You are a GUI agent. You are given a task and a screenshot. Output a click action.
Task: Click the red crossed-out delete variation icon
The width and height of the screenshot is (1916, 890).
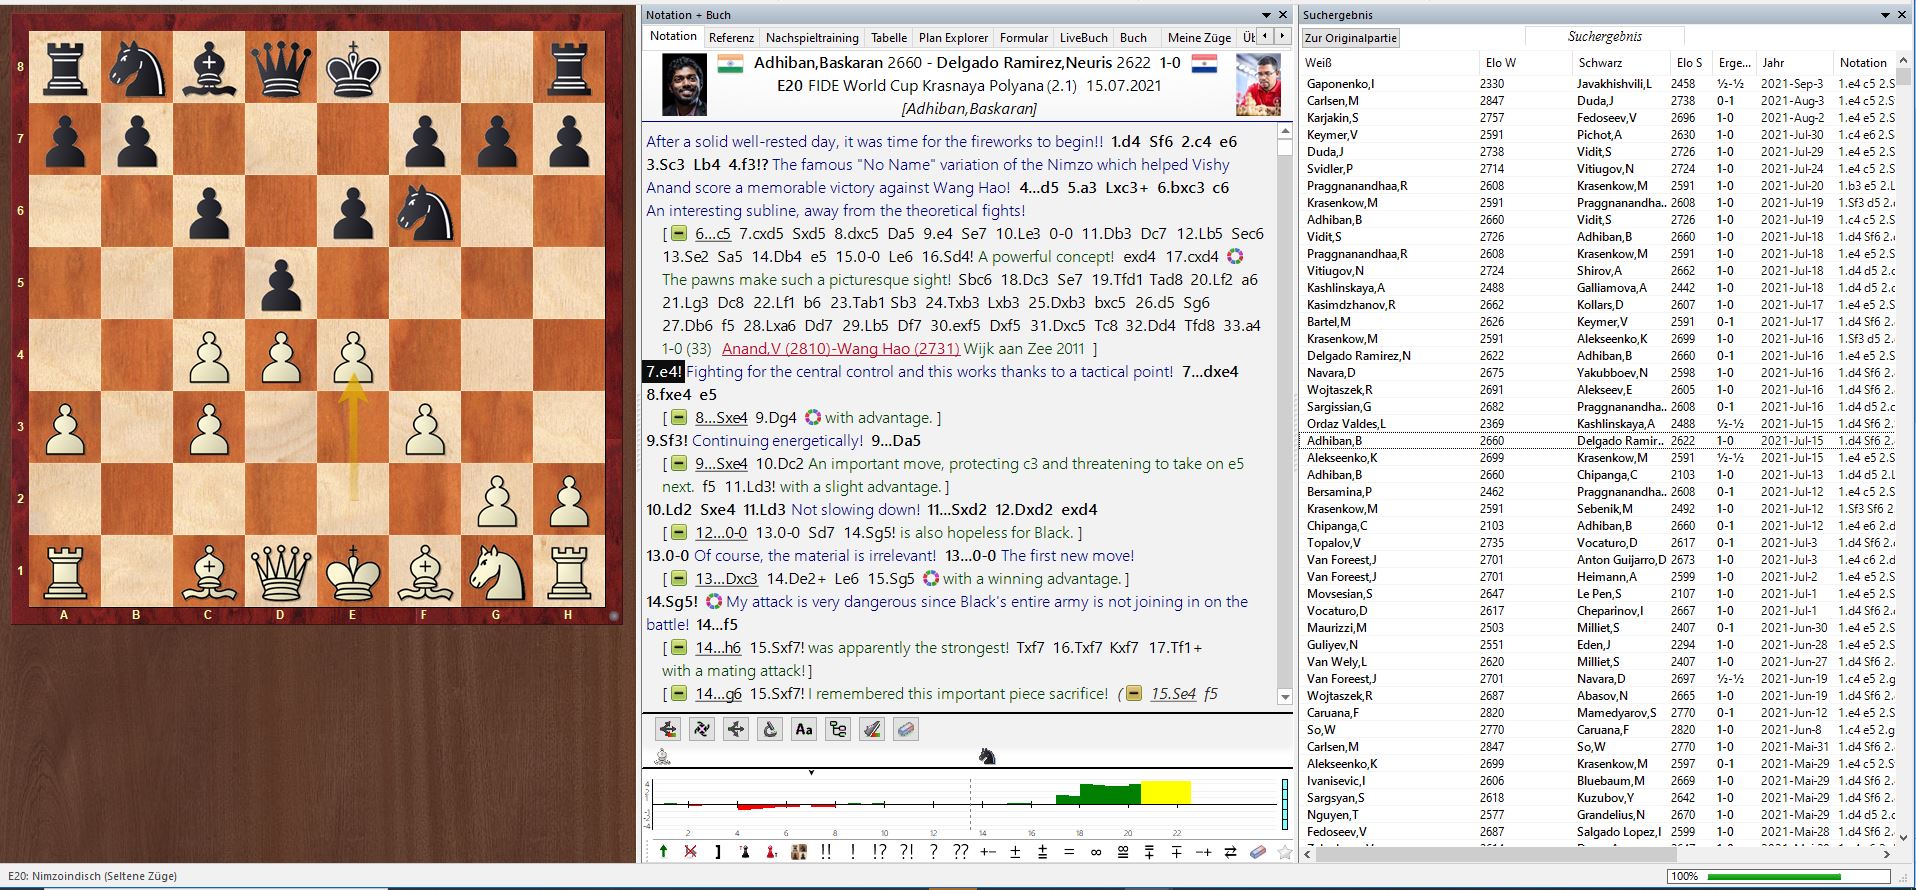point(690,852)
